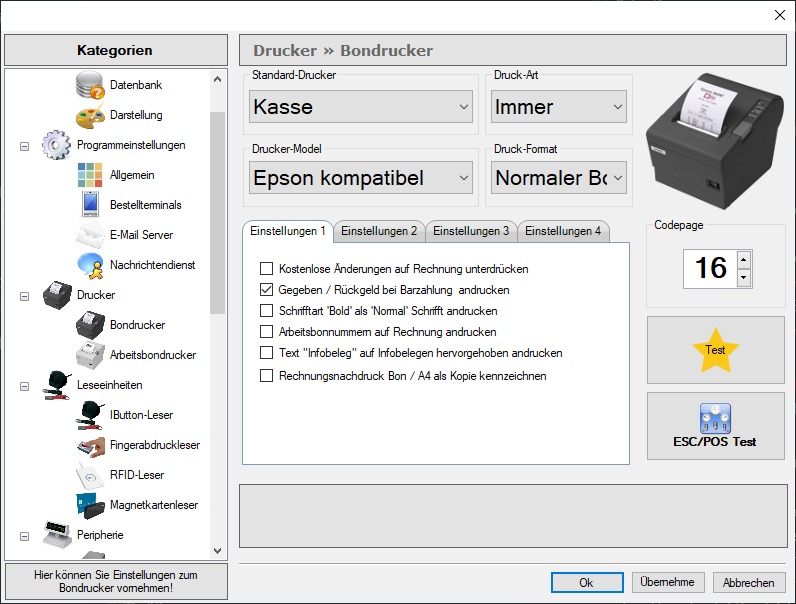
Task: Click the category list scroll up arrow
Action: coord(217,79)
